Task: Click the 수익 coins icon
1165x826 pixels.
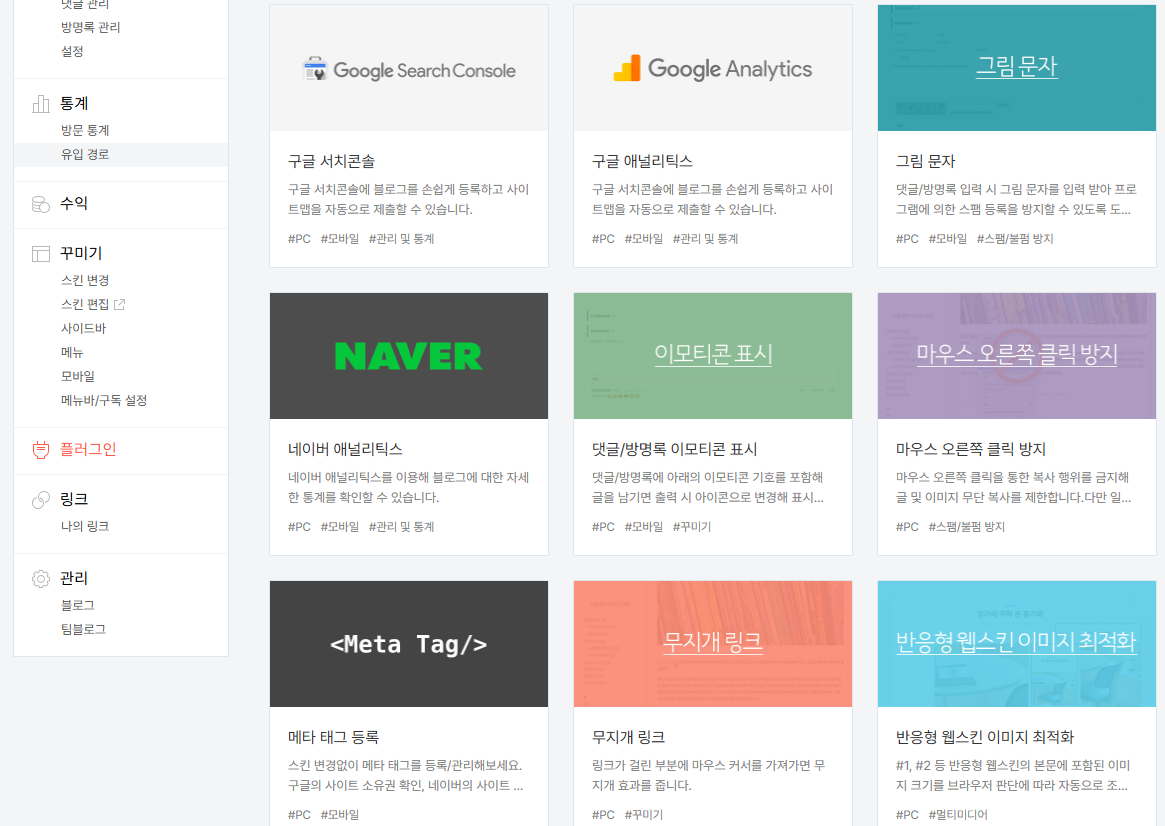Action: 41,204
